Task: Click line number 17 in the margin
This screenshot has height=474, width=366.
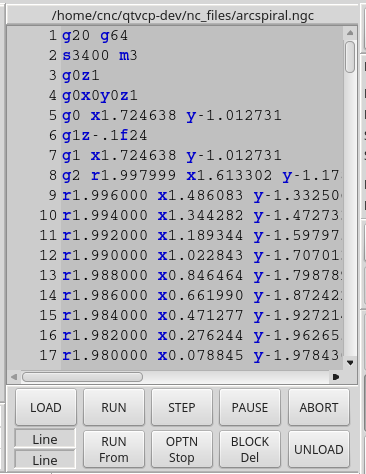Action: 48,355
